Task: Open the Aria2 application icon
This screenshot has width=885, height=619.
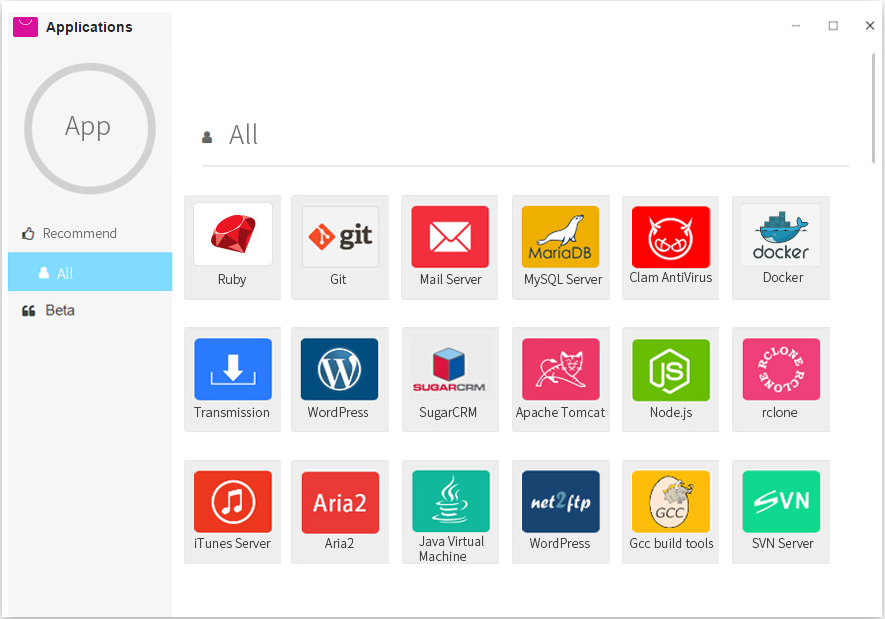Action: 340,502
